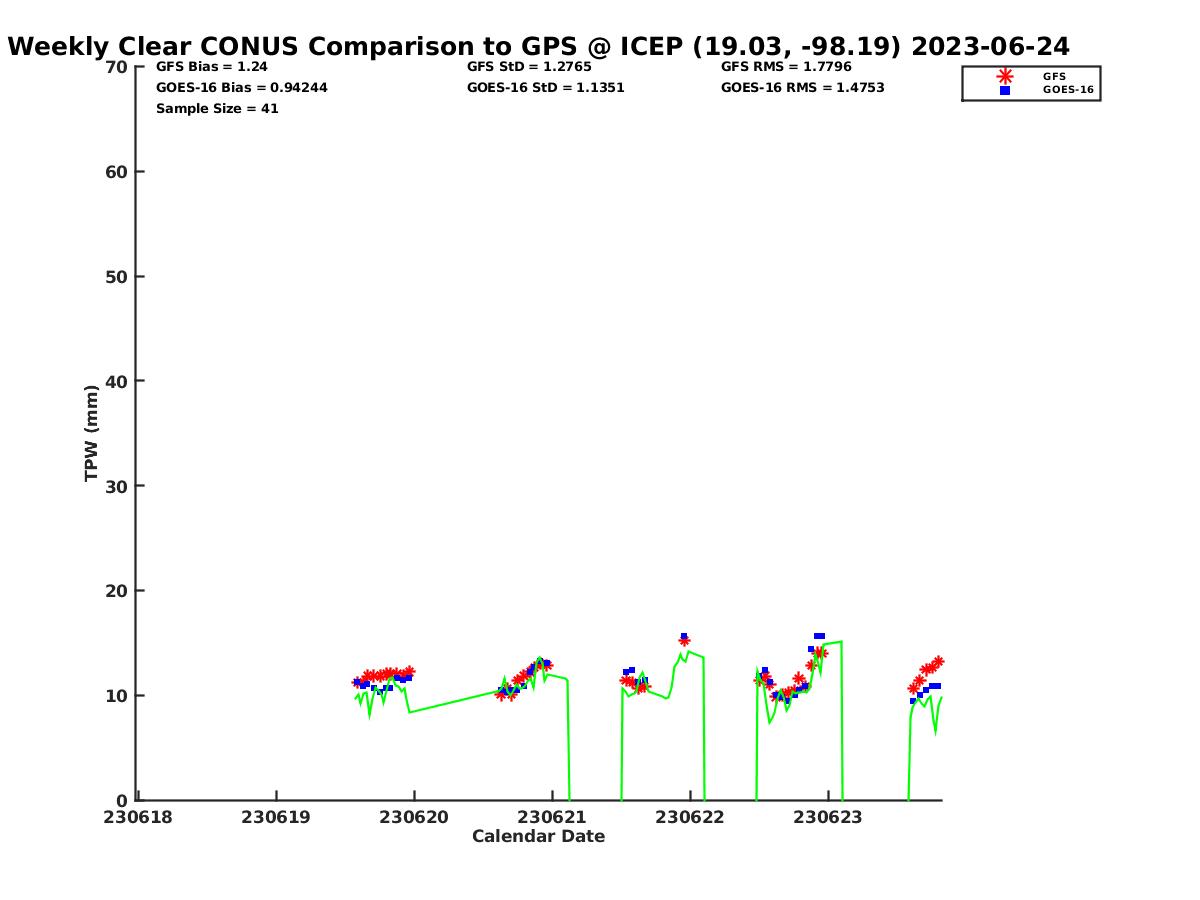The image size is (1200, 900).
Task: Click the 230620 x-axis tick label
Action: pyautogui.click(x=413, y=817)
